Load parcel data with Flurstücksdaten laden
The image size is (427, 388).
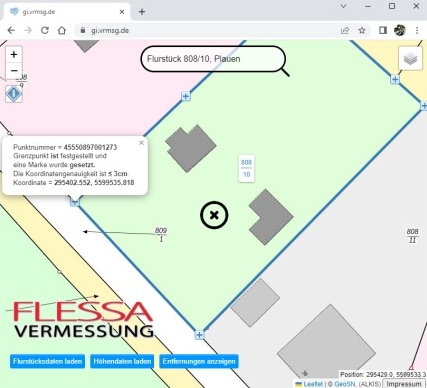47,361
